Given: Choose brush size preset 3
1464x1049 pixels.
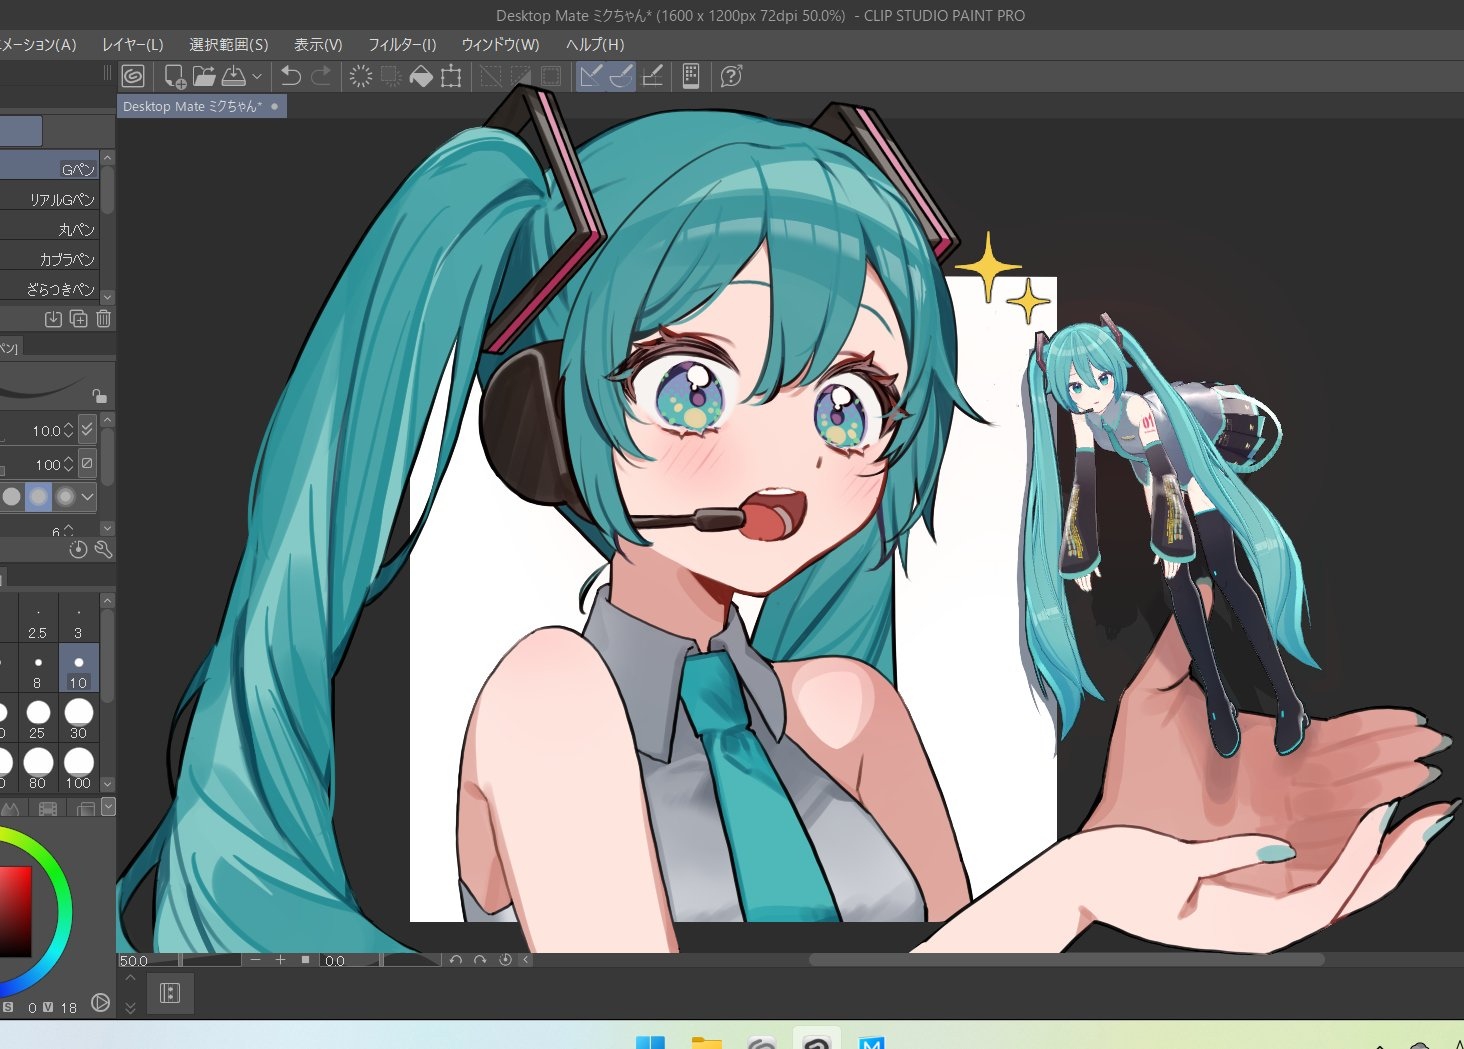Looking at the screenshot, I should 78,618.
